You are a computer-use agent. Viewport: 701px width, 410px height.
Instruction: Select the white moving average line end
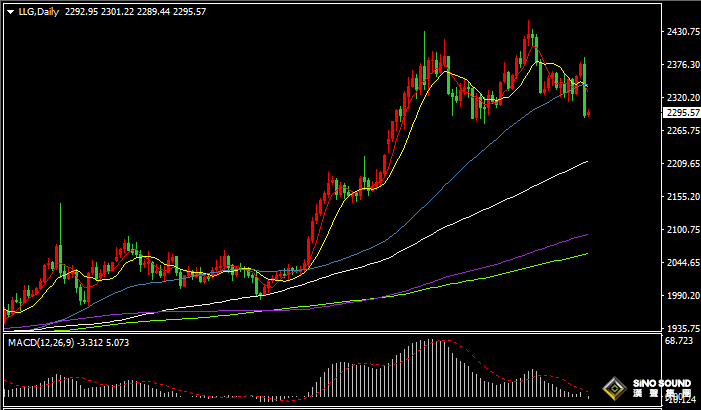(x=586, y=161)
